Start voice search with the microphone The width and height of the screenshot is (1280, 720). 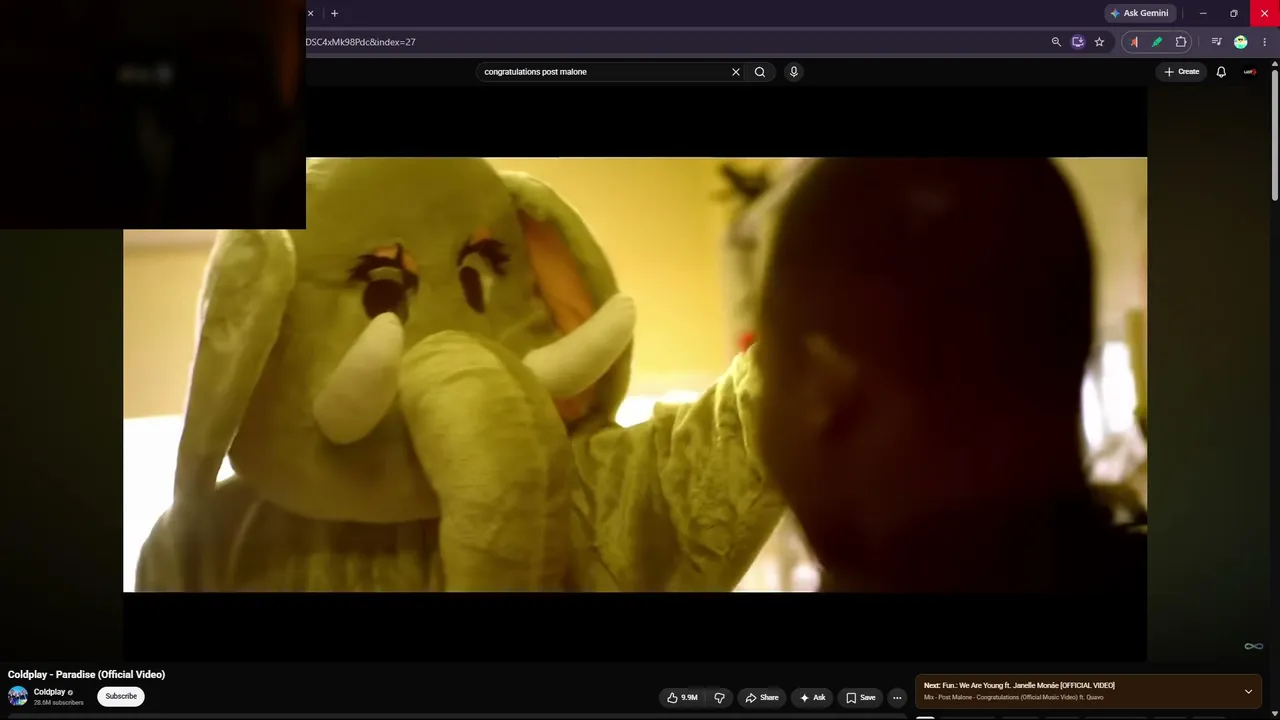click(794, 72)
